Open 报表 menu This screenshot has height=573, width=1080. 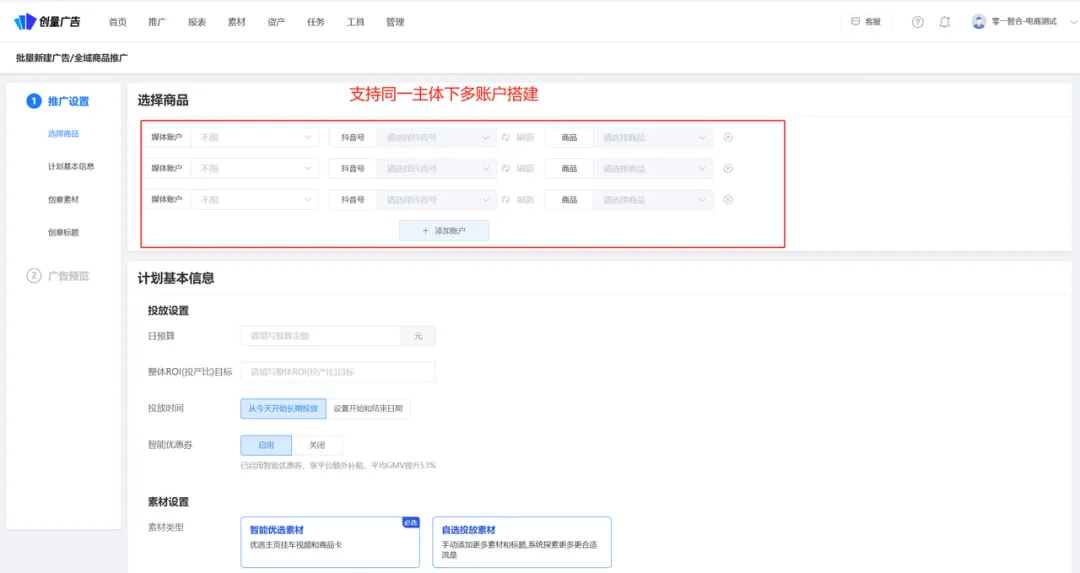click(197, 22)
